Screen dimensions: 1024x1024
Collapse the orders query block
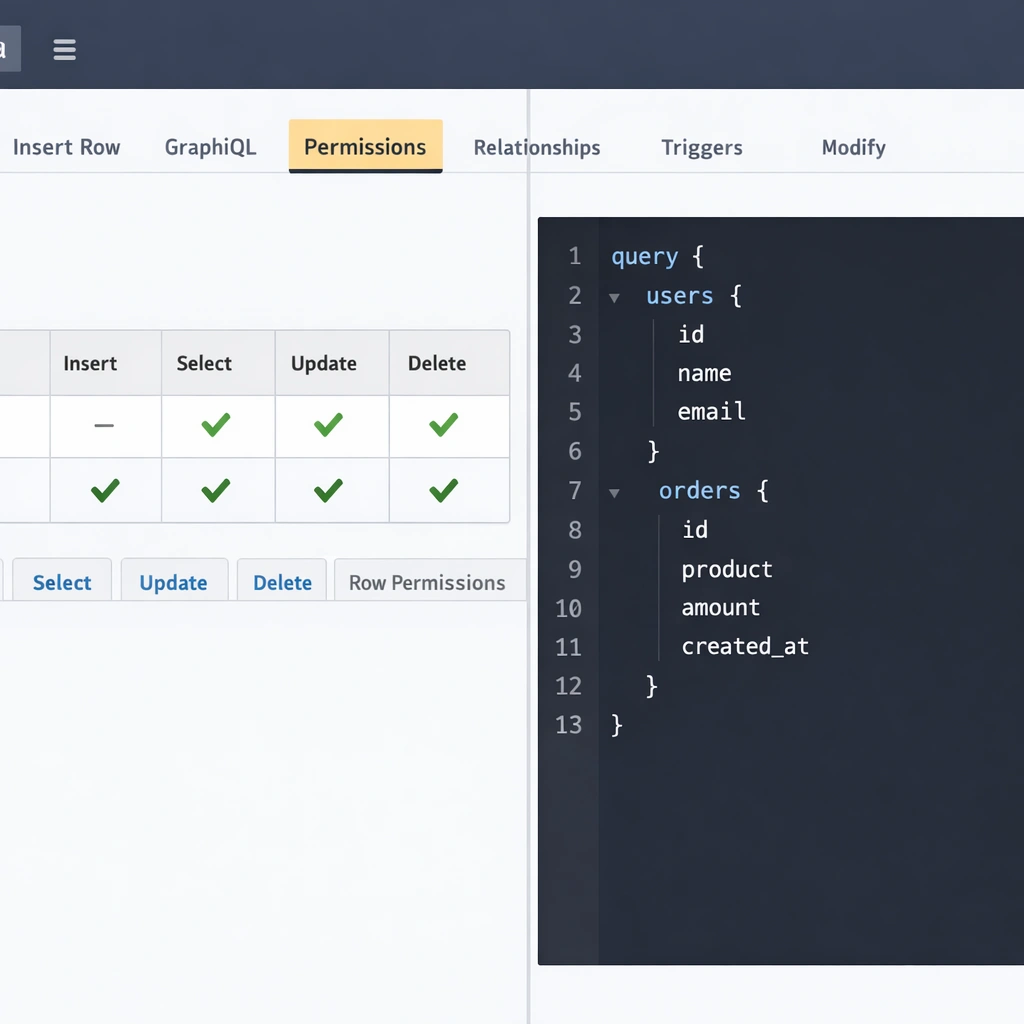[x=614, y=492]
